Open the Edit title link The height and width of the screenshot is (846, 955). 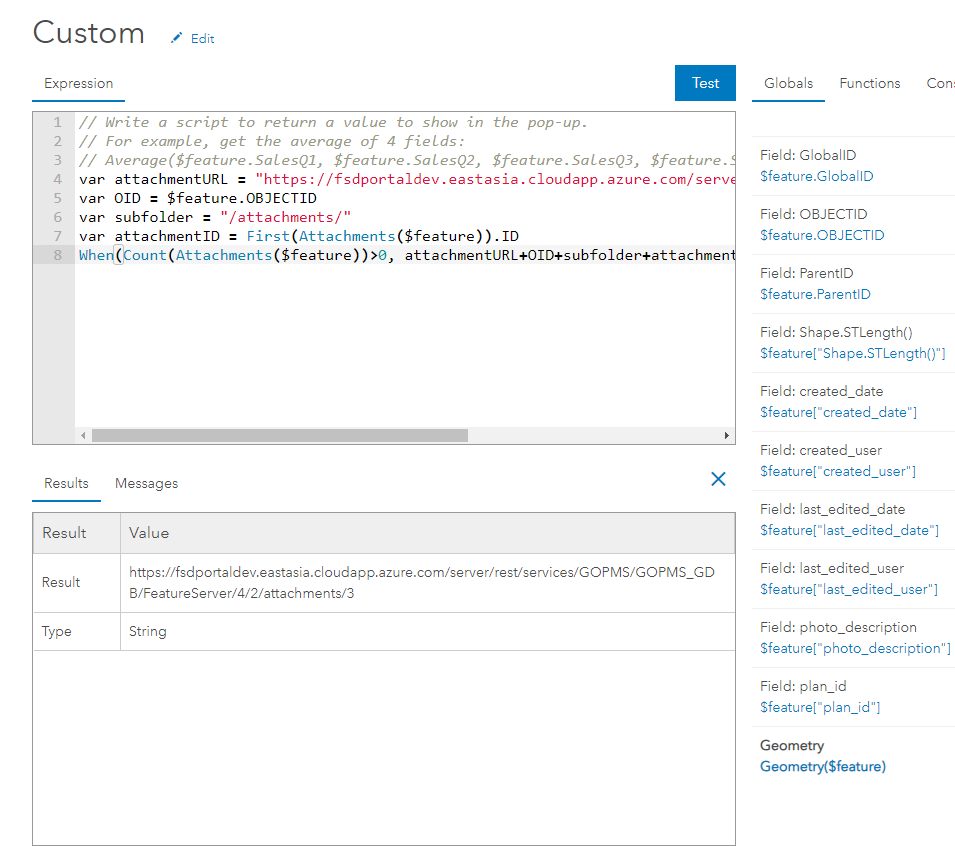pos(202,38)
